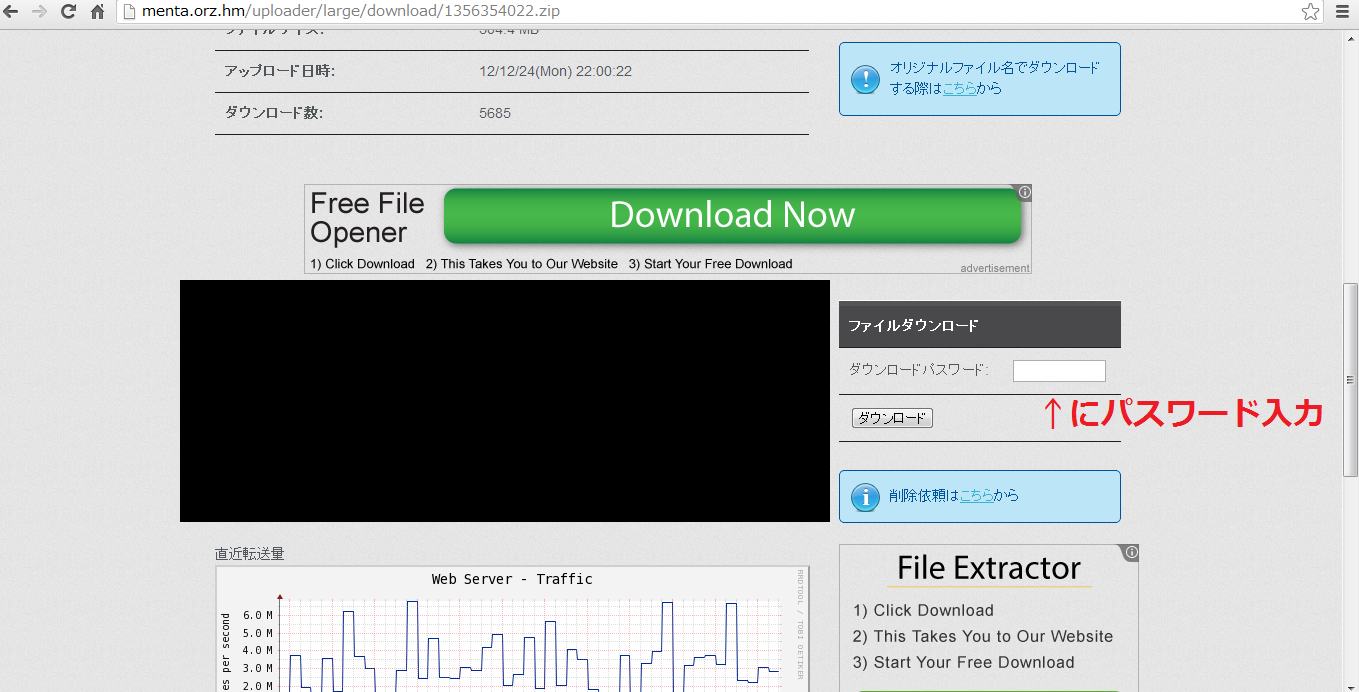Click the File Extractor ad heading
This screenshot has height=692, width=1359.
[989, 568]
